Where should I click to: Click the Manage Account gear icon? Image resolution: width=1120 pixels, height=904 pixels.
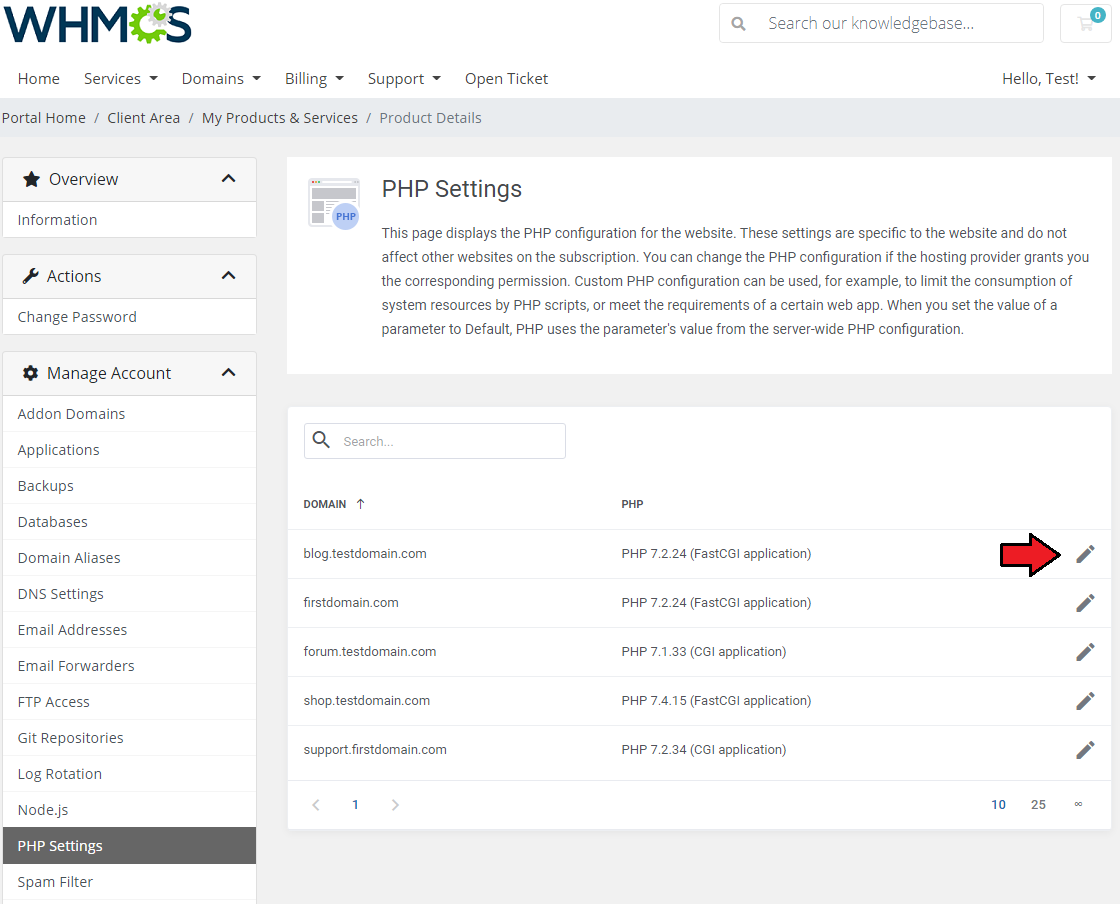30,373
